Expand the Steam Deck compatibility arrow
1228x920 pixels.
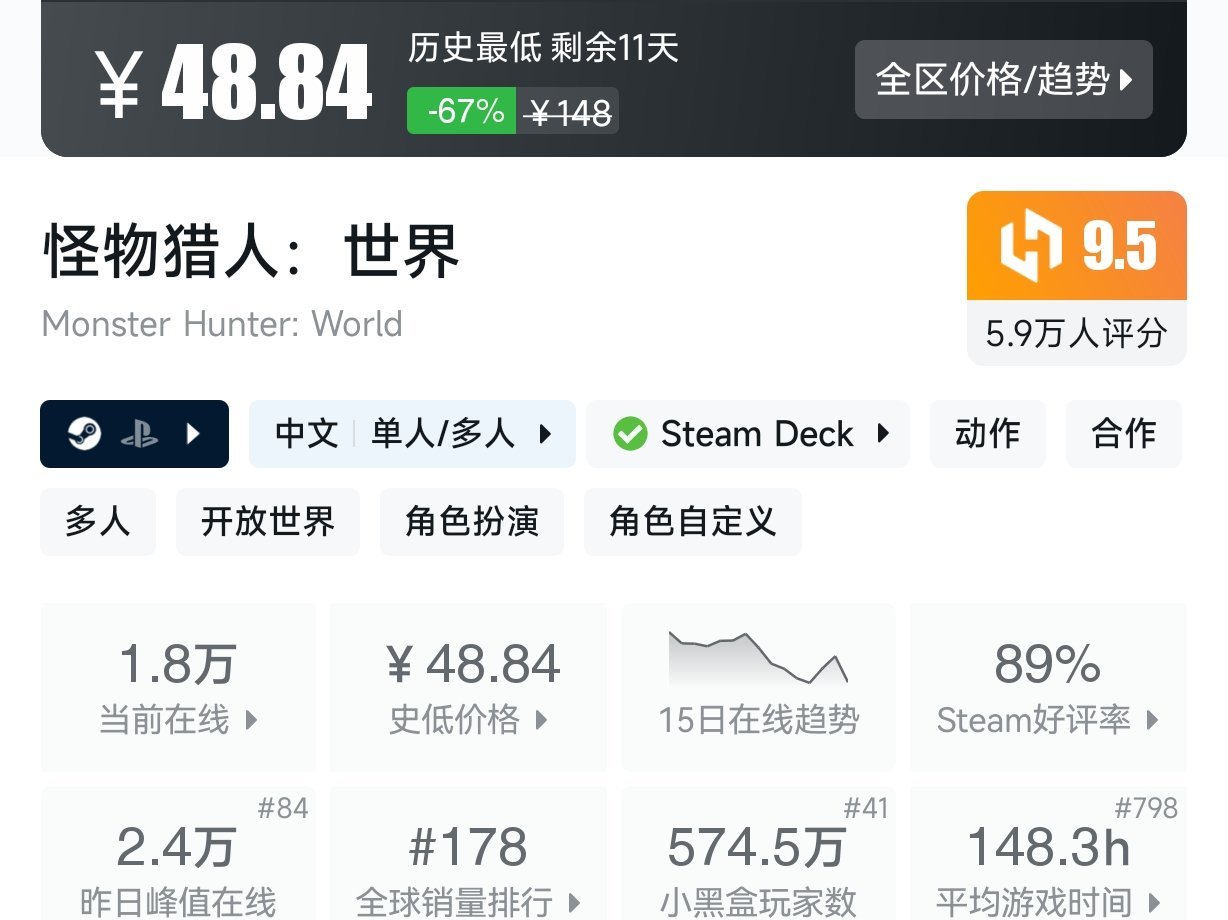[883, 434]
